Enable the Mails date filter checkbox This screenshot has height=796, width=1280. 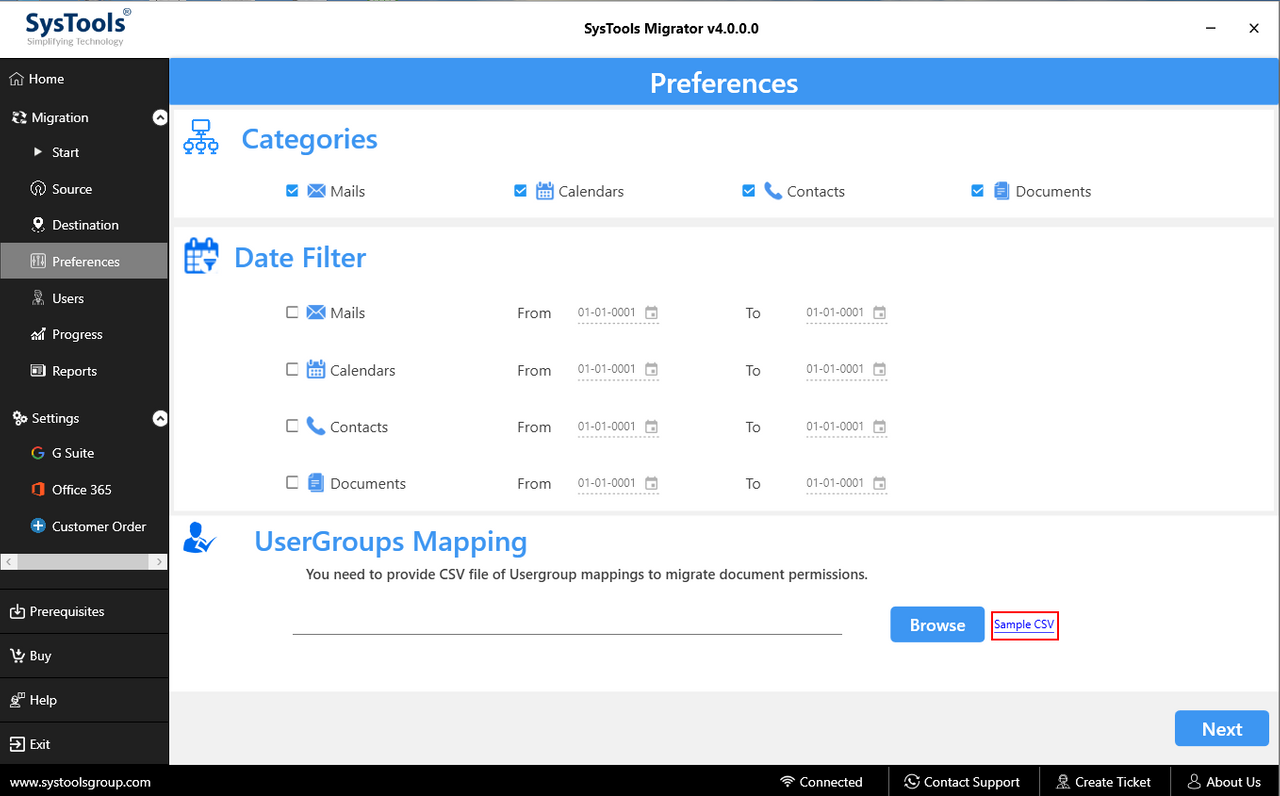[x=292, y=312]
